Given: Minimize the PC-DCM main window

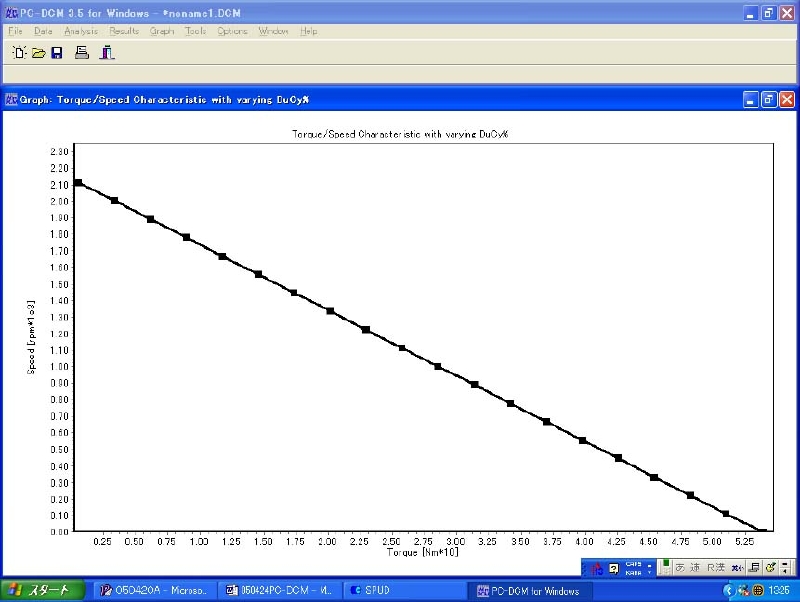Looking at the screenshot, I should pos(751,13).
